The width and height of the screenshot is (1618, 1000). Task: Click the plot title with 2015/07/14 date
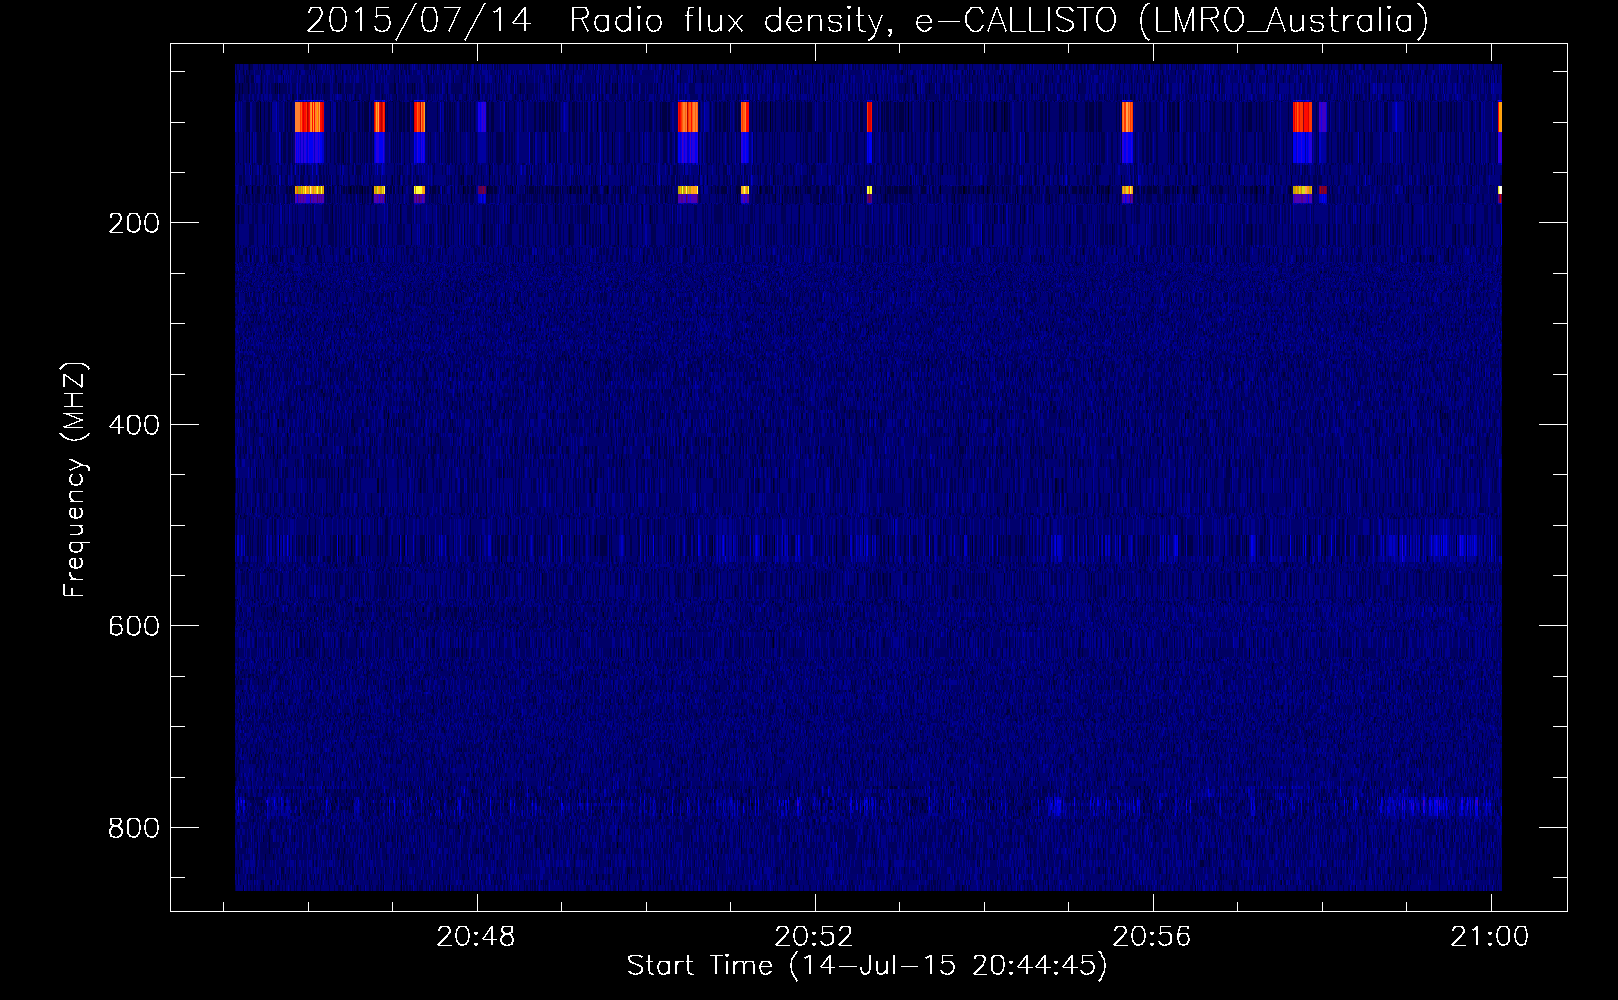point(867,20)
